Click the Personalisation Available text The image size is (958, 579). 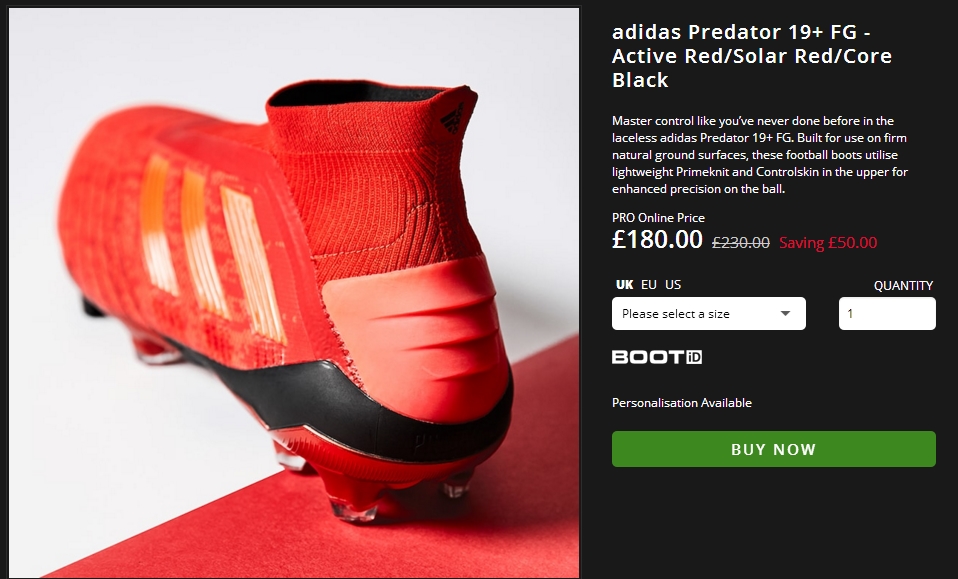click(682, 403)
